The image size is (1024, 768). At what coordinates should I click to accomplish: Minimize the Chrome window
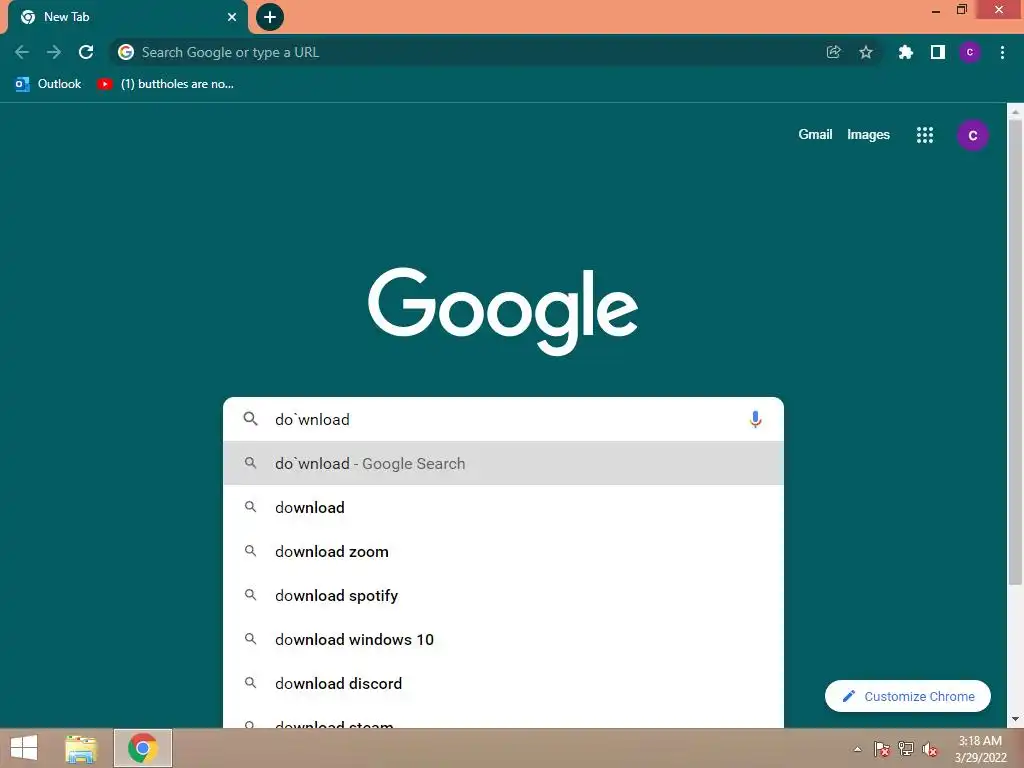pos(936,10)
